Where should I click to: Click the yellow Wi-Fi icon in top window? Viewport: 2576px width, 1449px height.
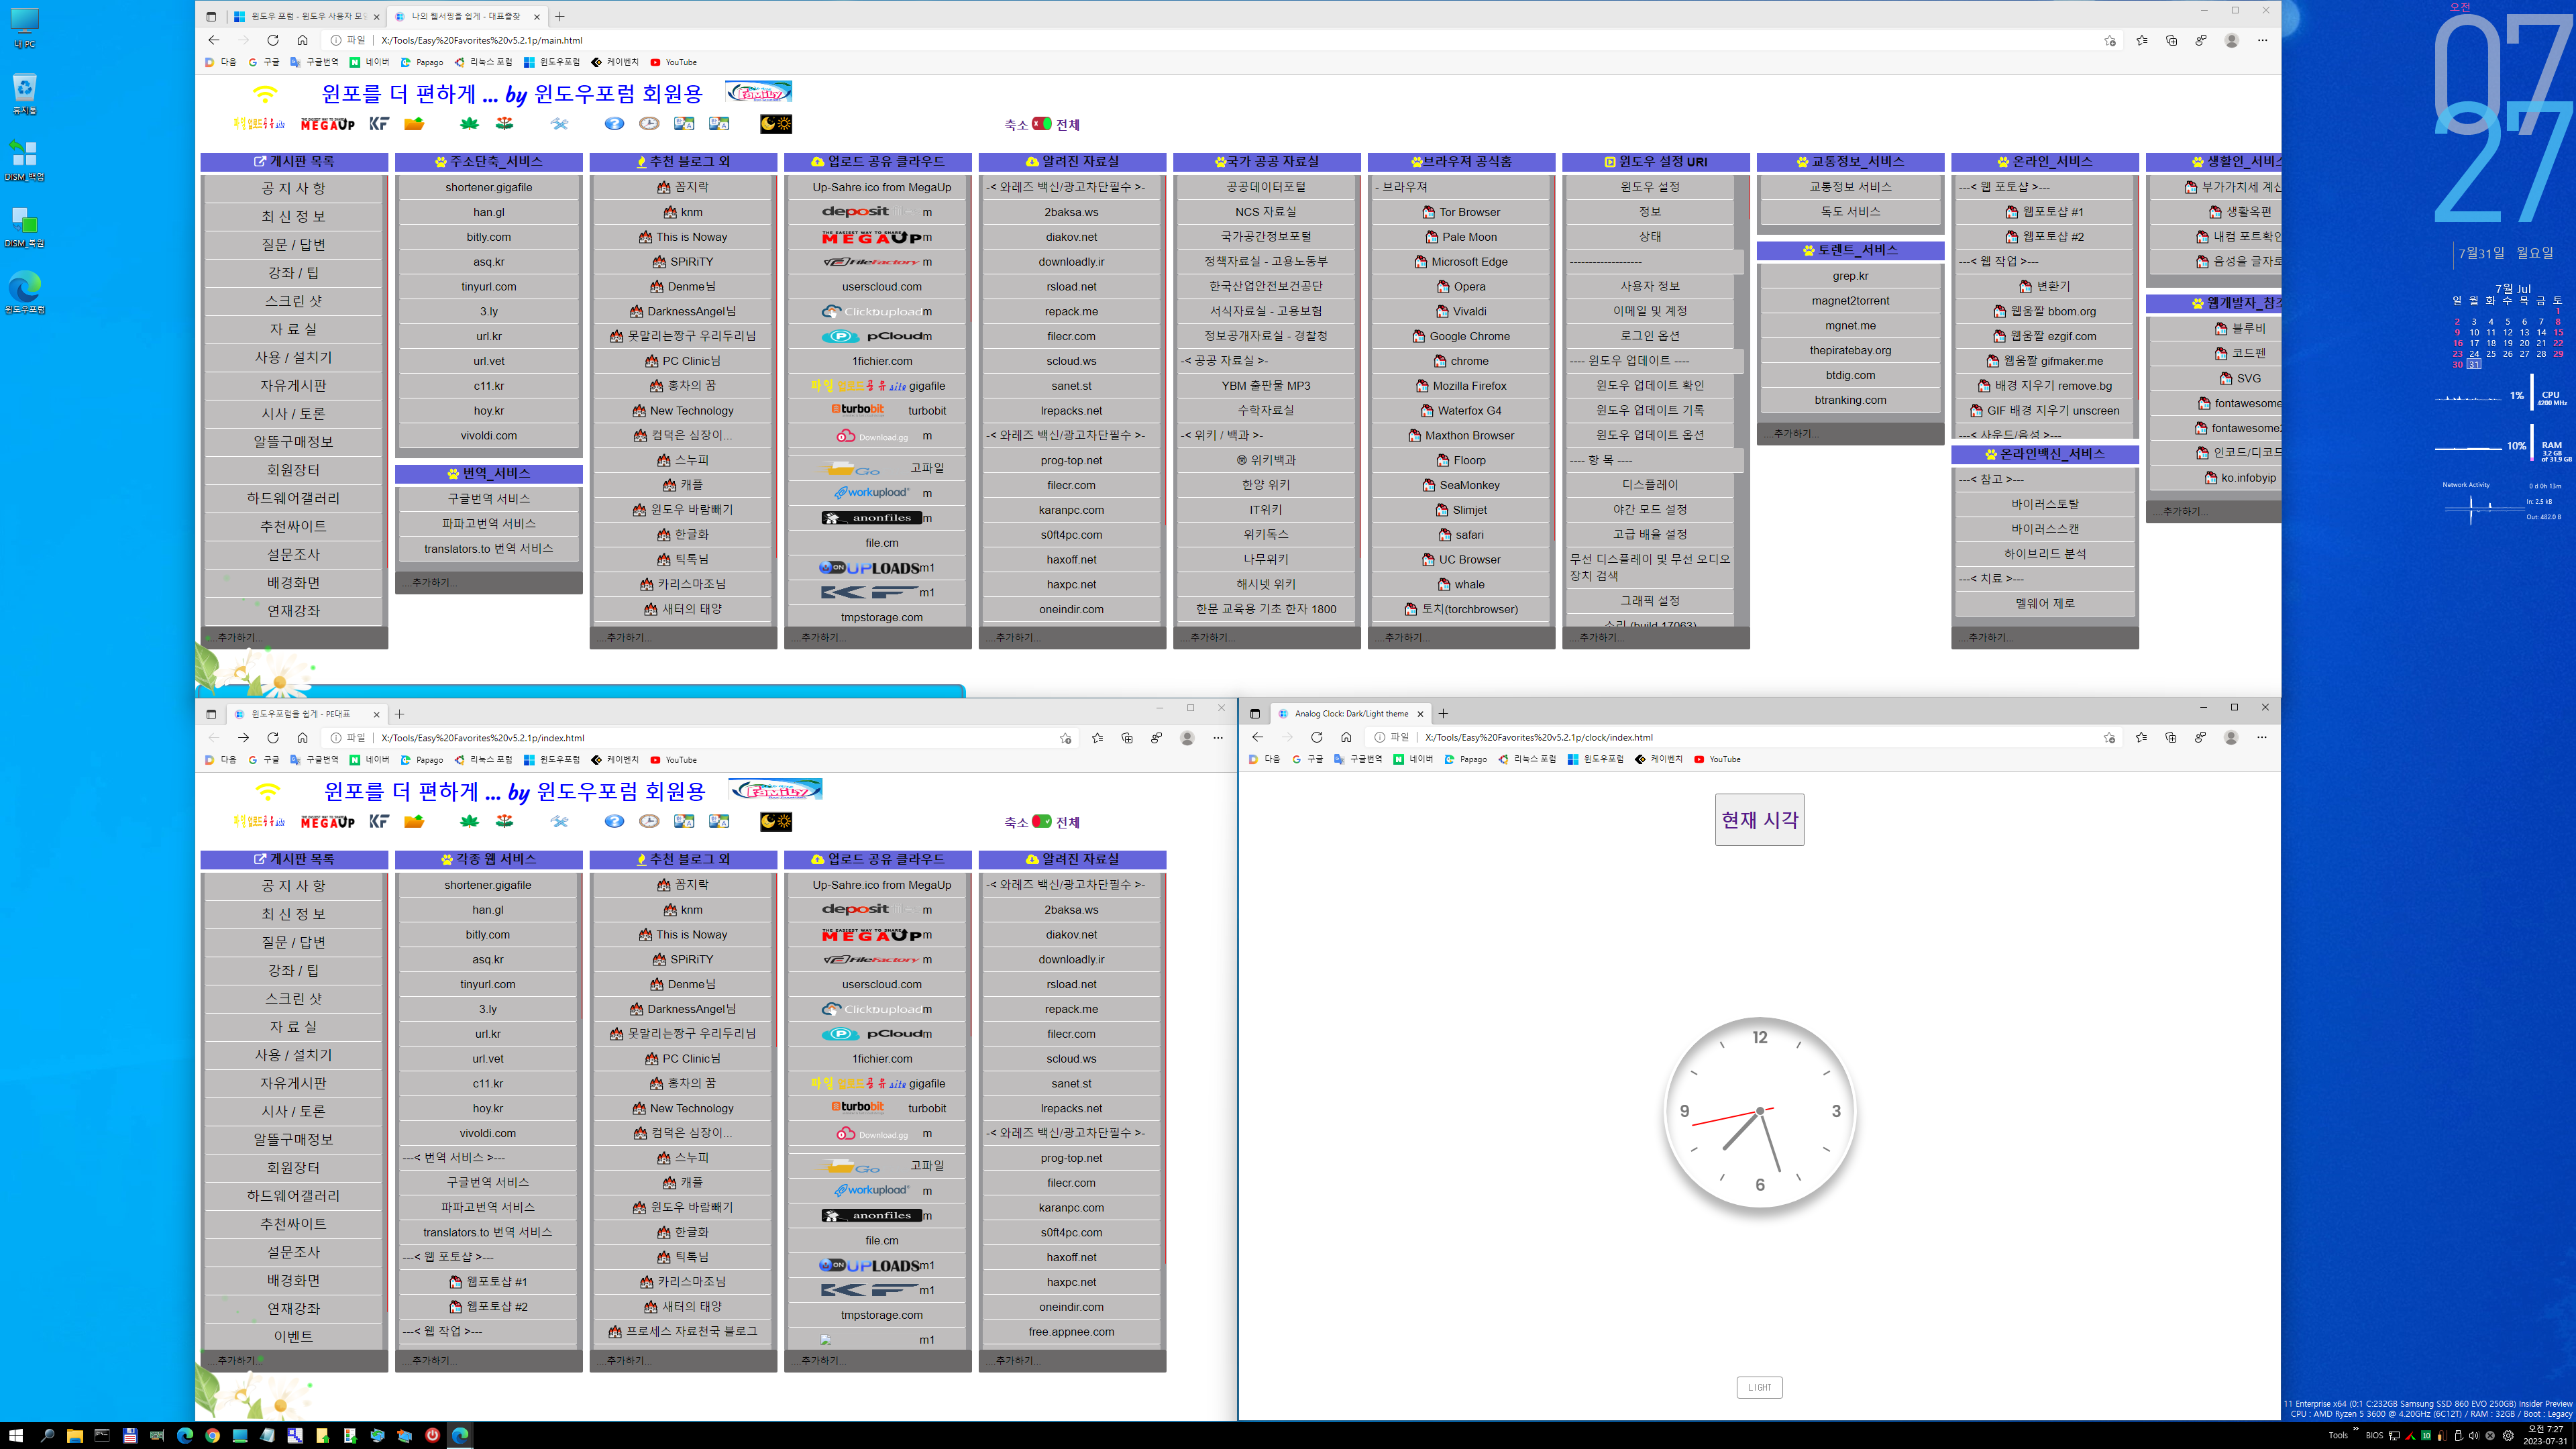coord(265,94)
